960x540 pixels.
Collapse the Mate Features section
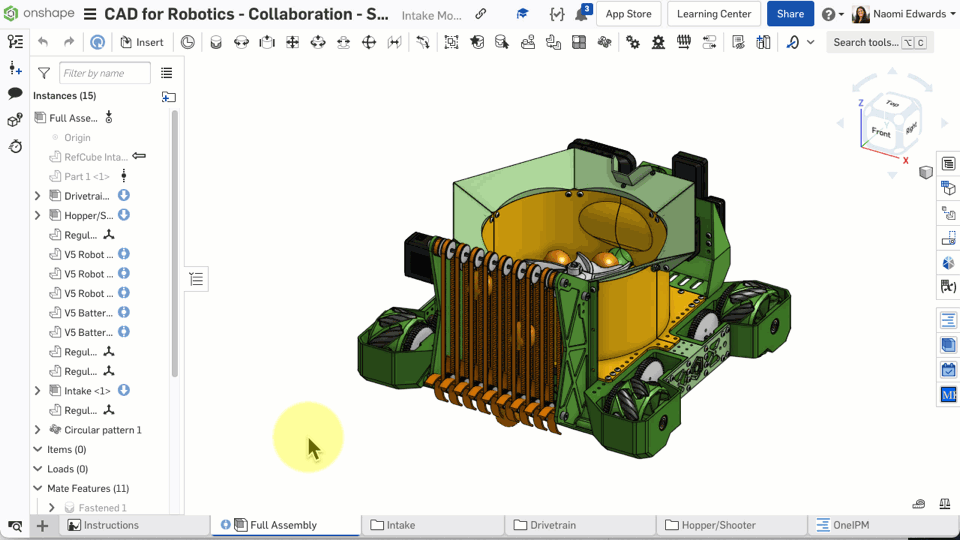pyautogui.click(x=38, y=489)
